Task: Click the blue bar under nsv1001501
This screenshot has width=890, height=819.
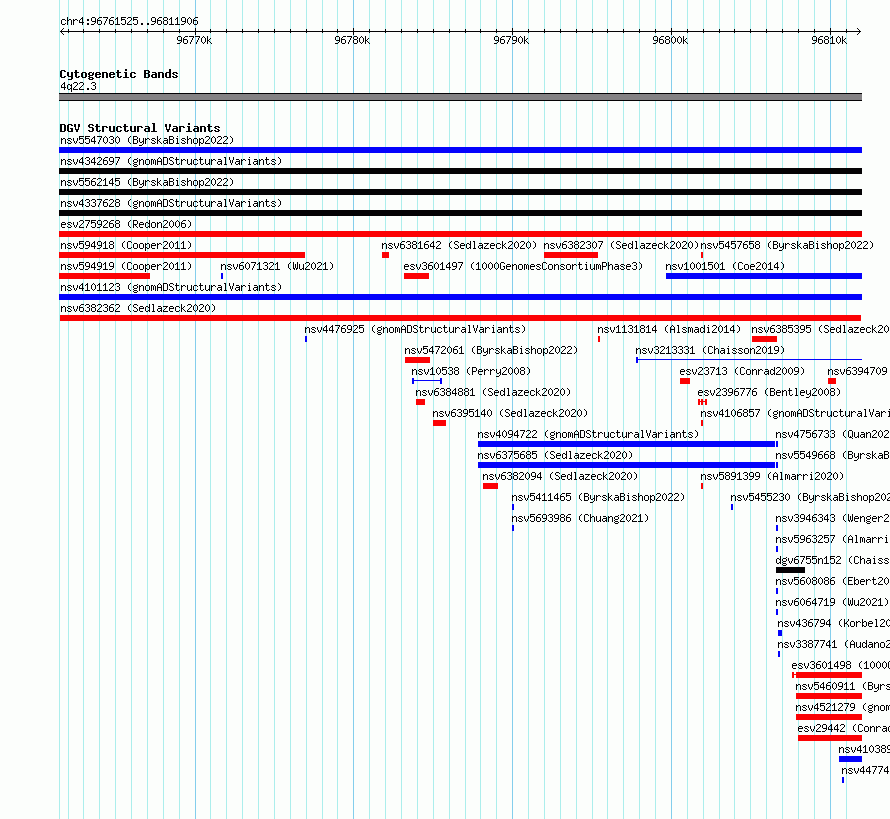Action: point(764,276)
